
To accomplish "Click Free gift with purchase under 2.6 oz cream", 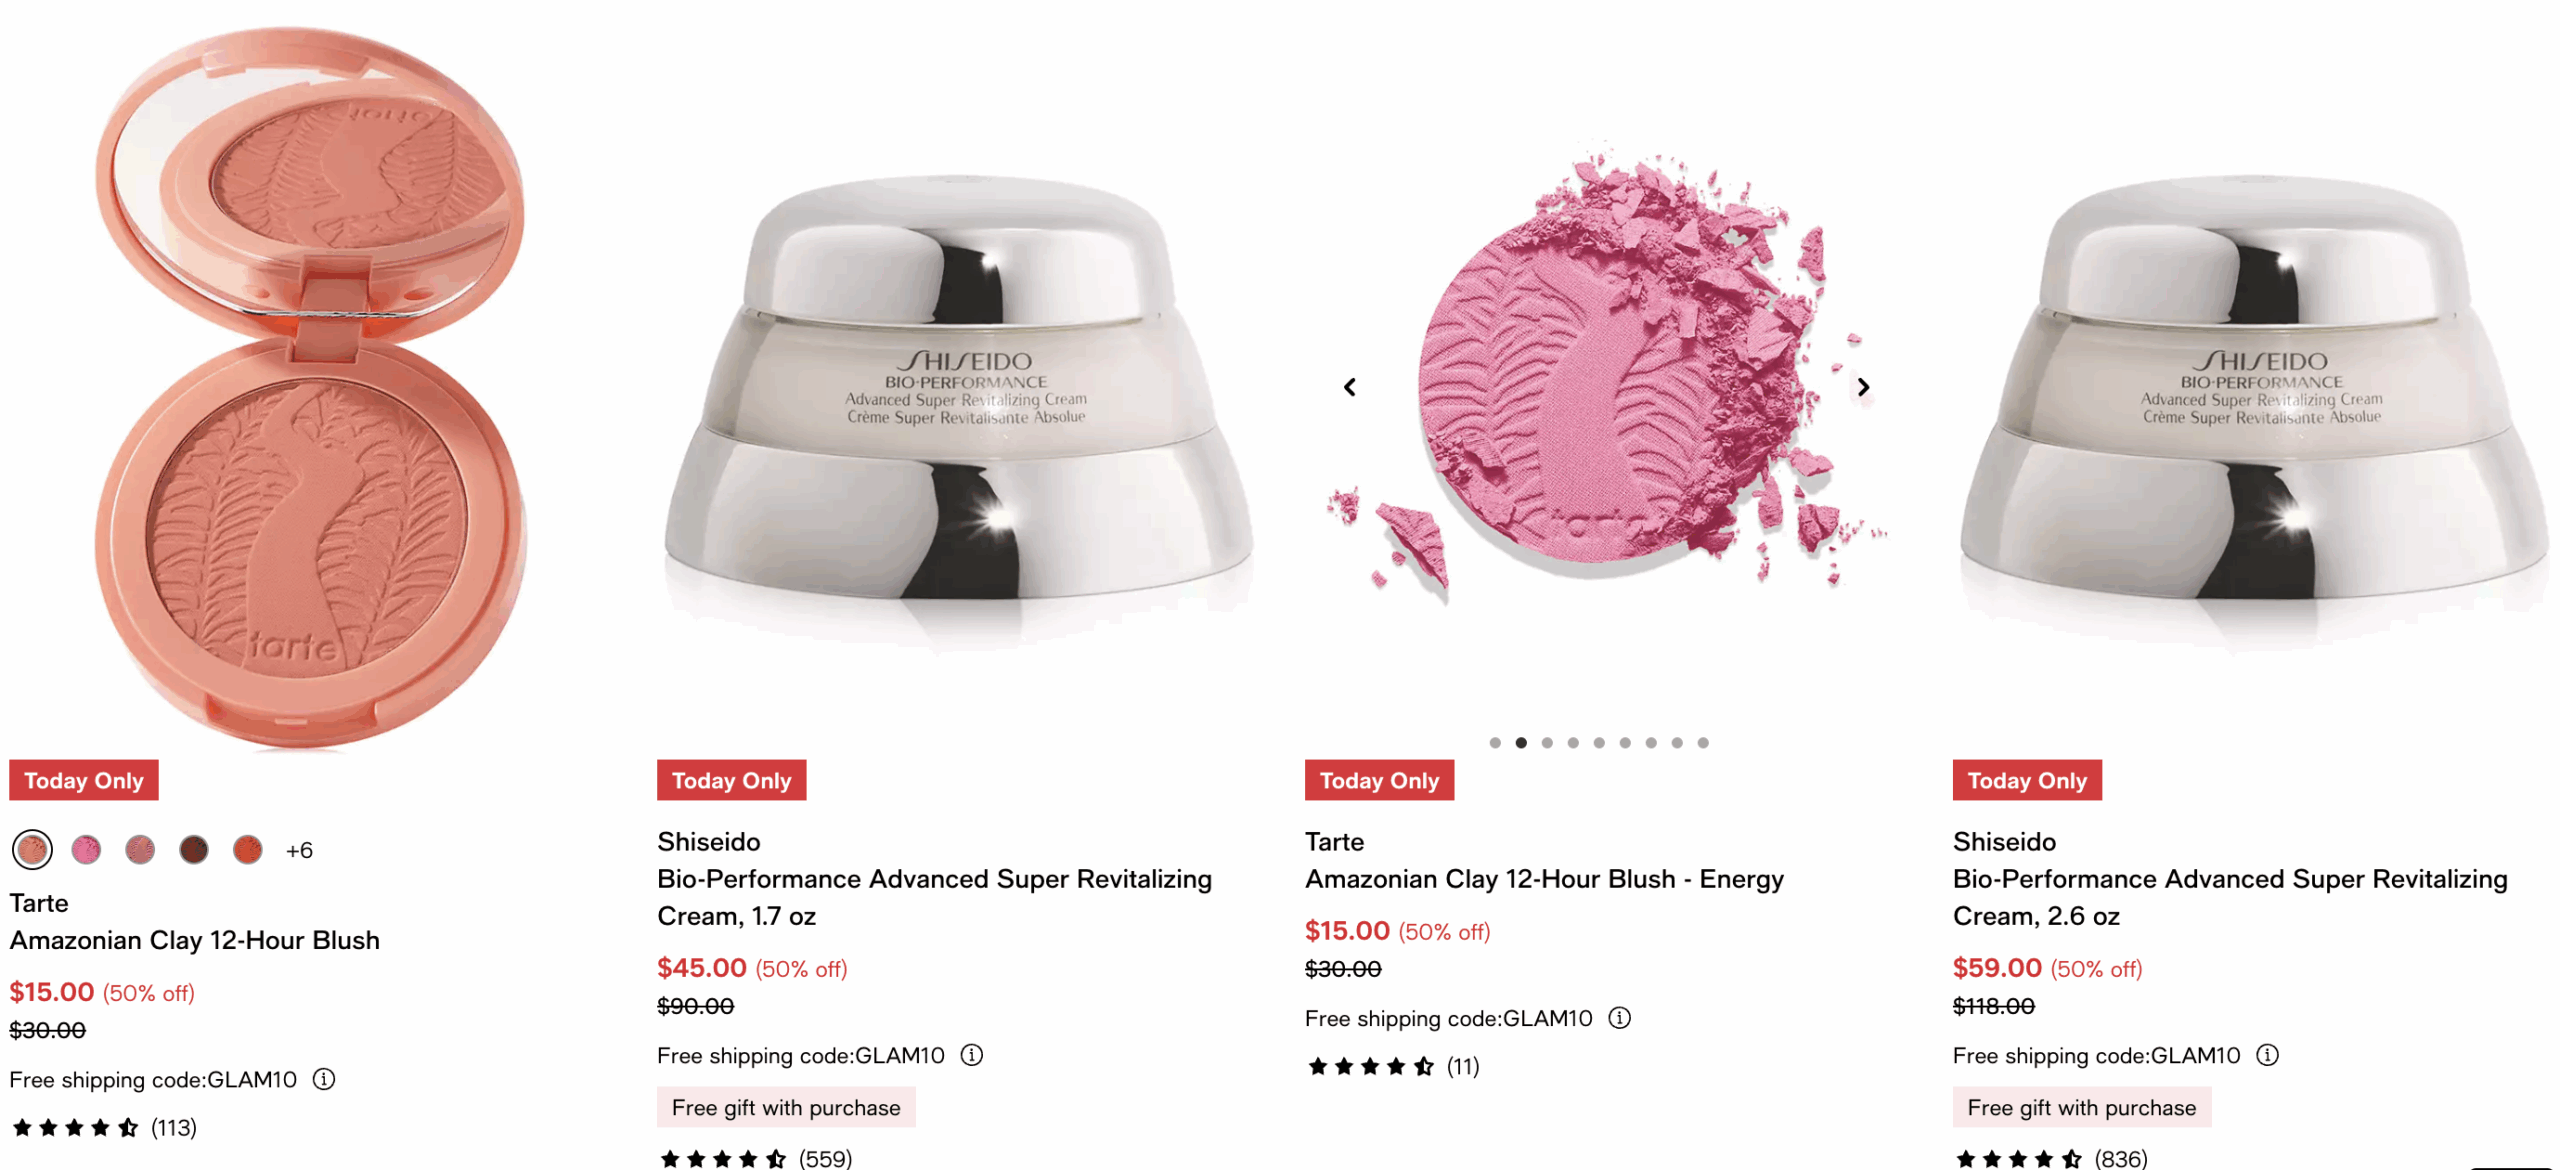I will click(2082, 1107).
